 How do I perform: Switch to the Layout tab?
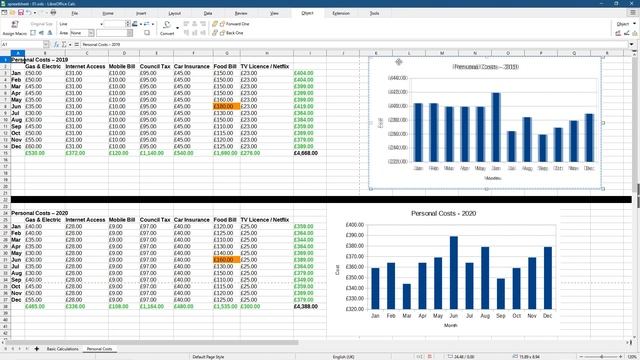pos(174,13)
